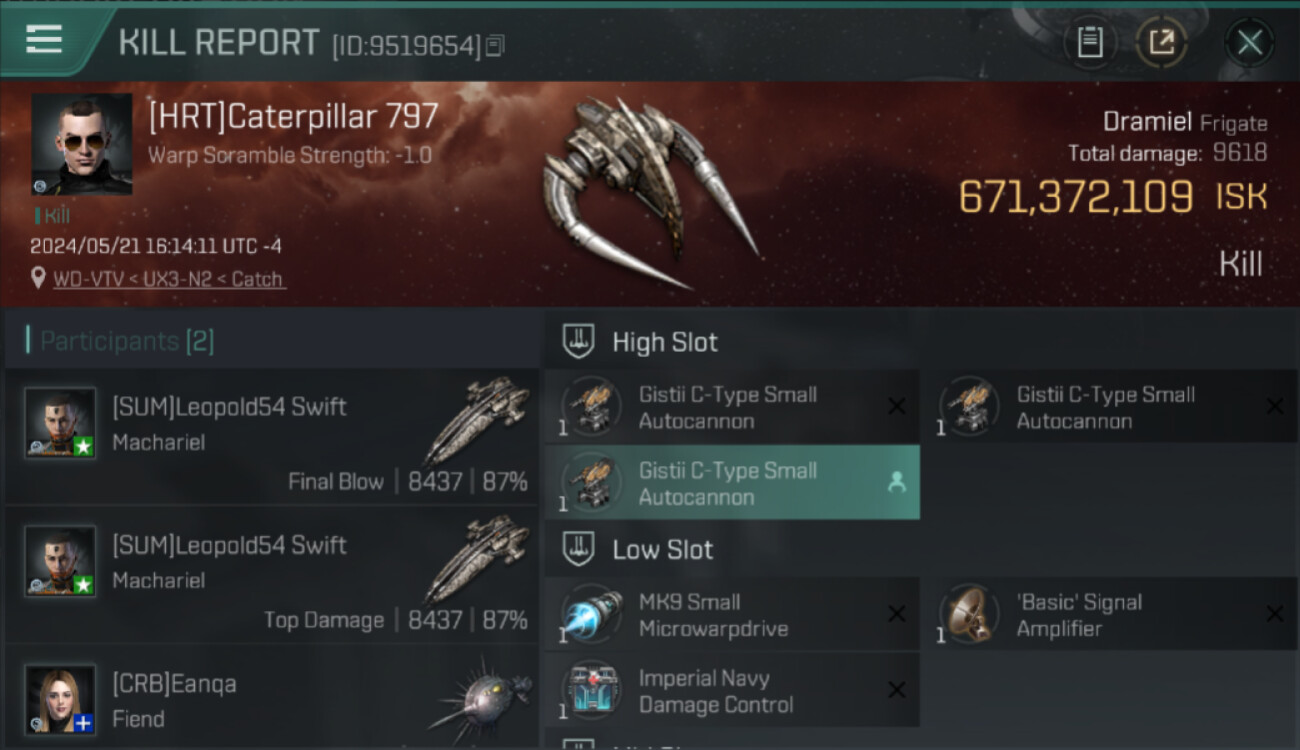Copy the kill report ID with copy icon
This screenshot has width=1300, height=750.
496,45
